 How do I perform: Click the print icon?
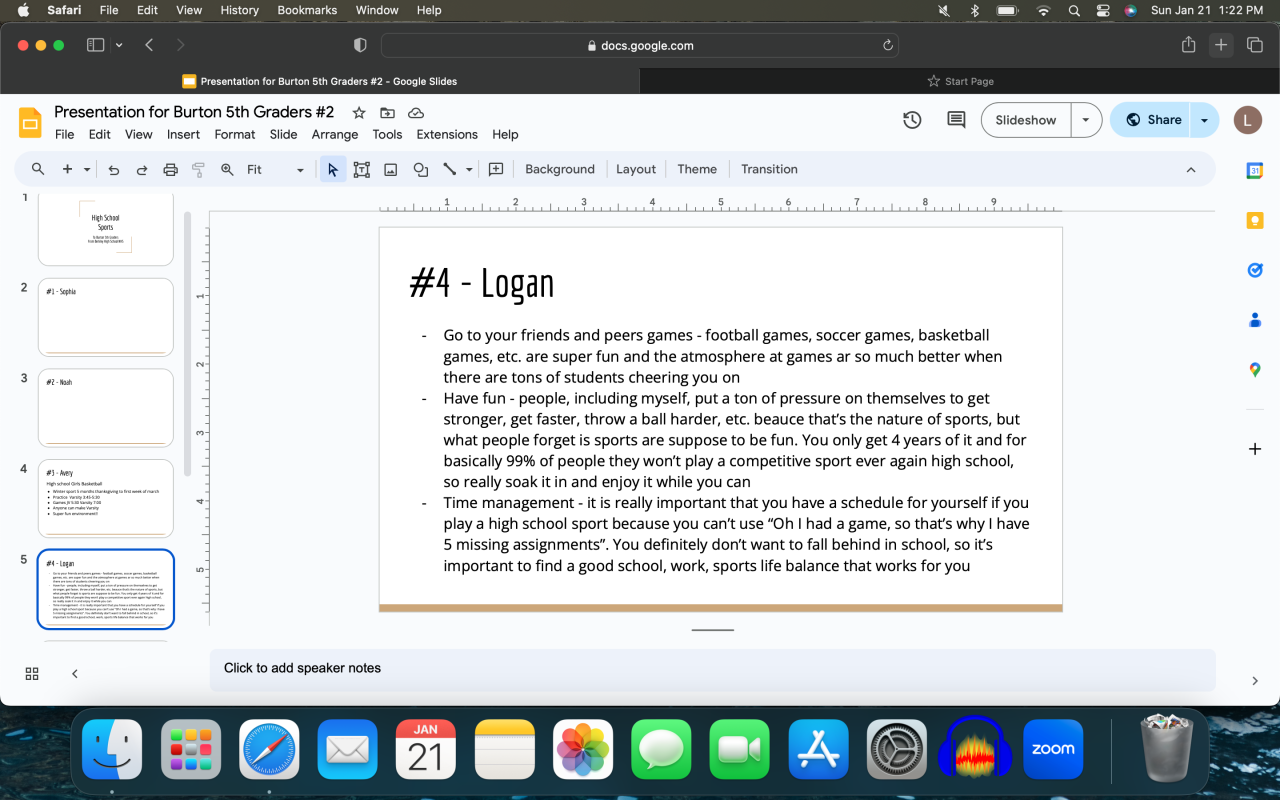(x=170, y=170)
